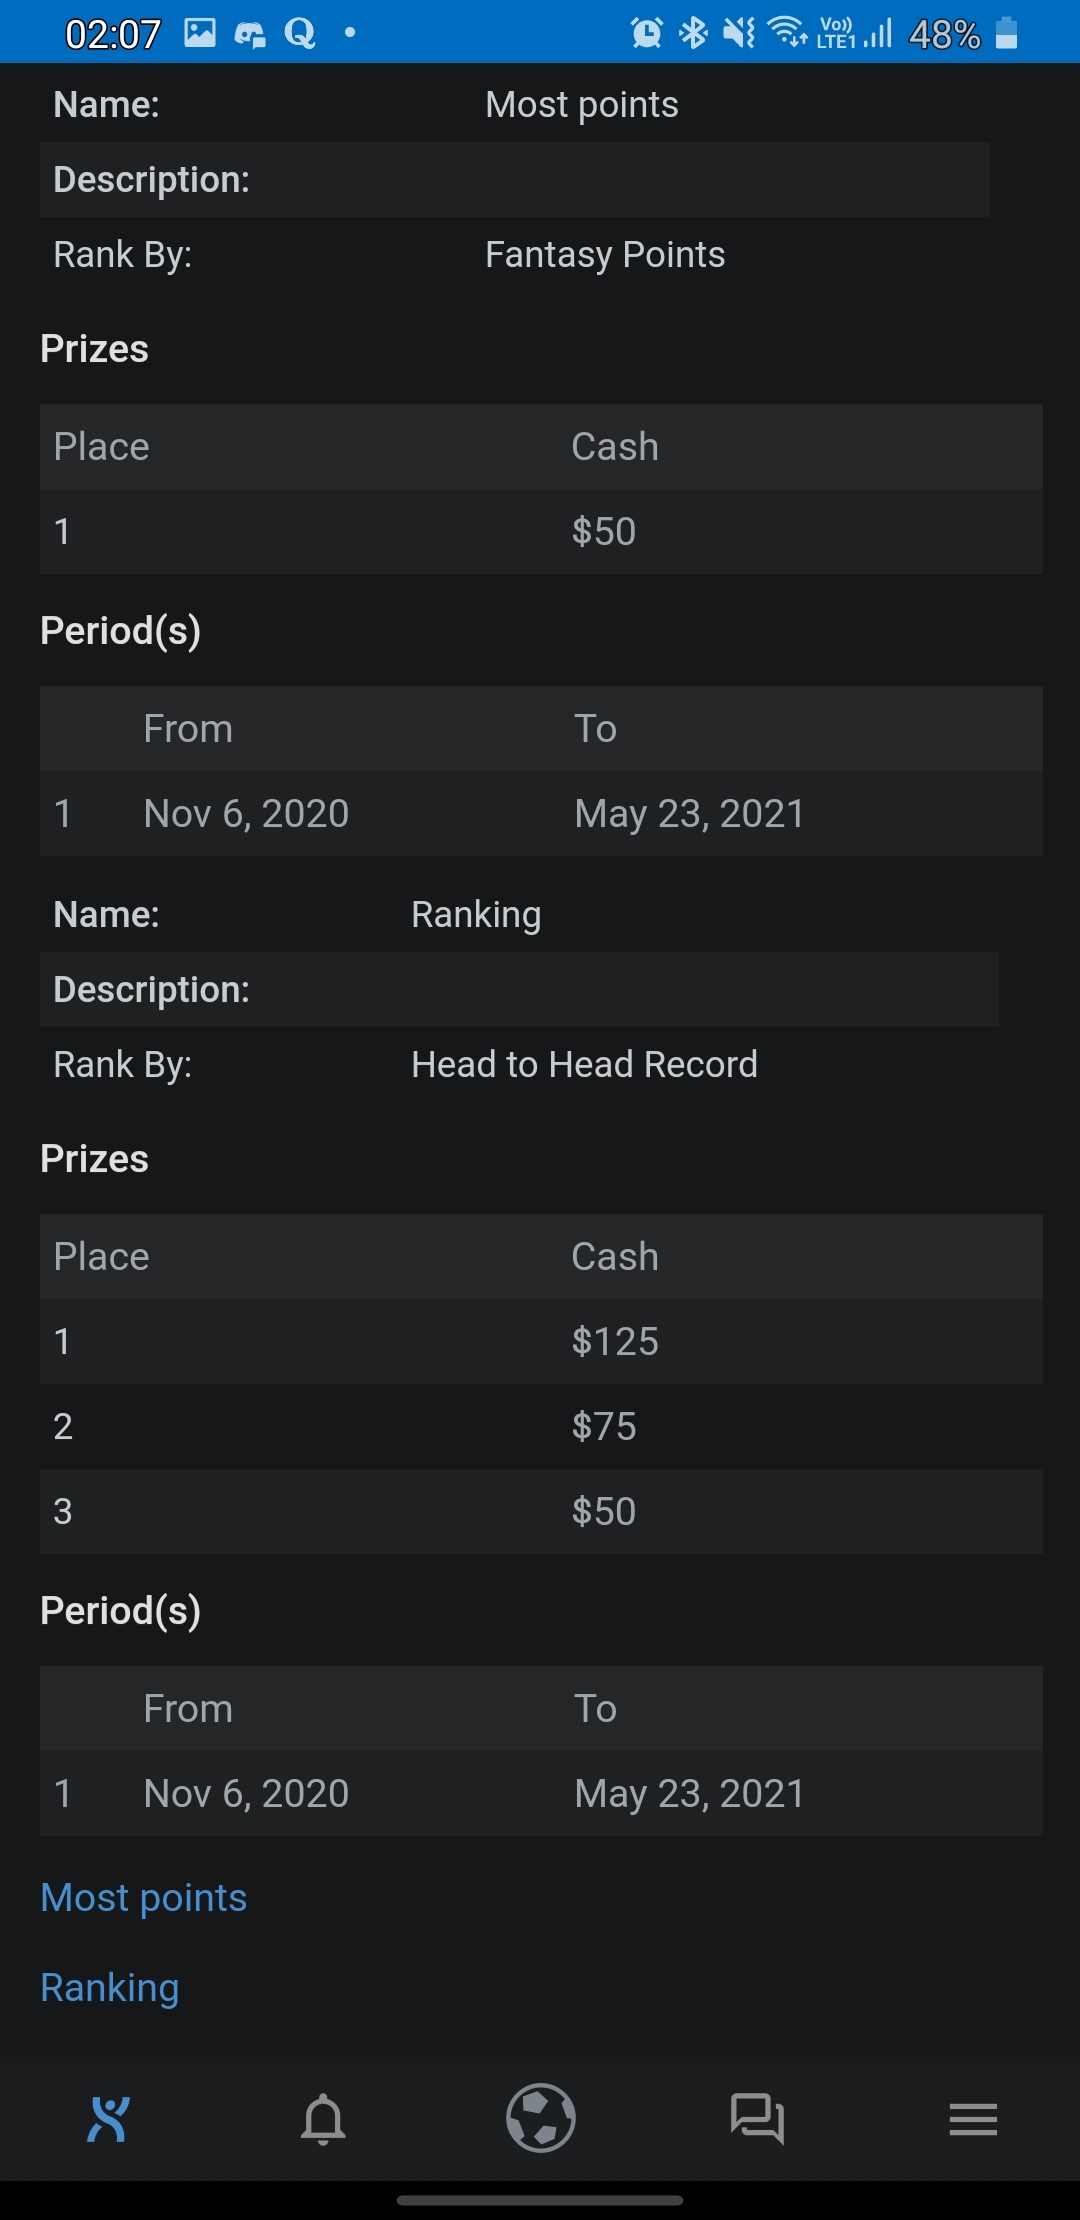
Task: Tap the Ranking Description field
Action: coord(519,990)
